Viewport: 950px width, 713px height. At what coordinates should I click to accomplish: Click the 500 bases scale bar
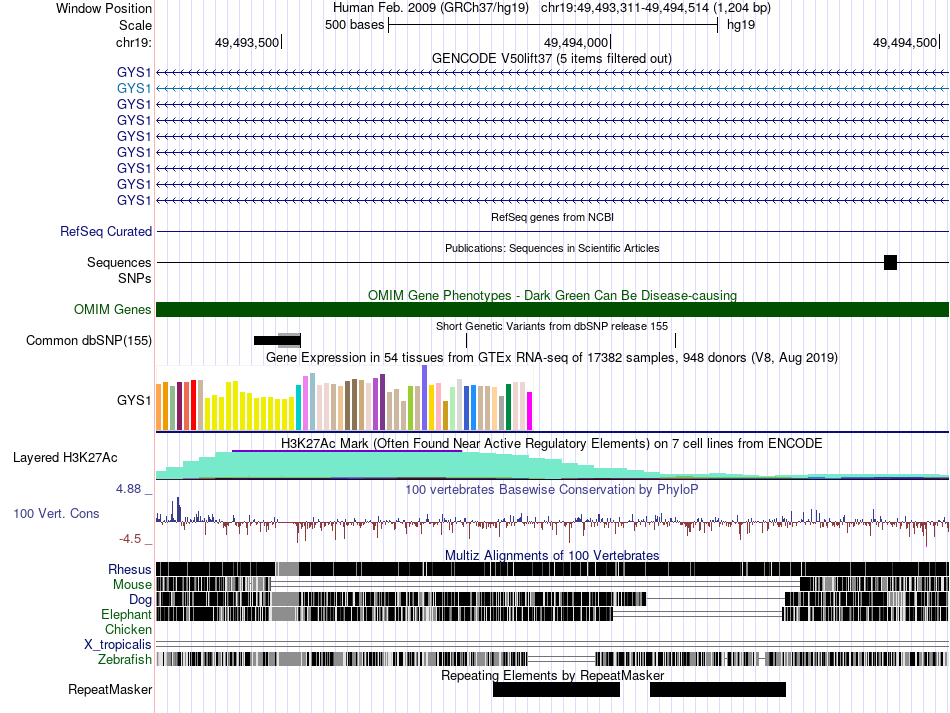click(x=553, y=25)
